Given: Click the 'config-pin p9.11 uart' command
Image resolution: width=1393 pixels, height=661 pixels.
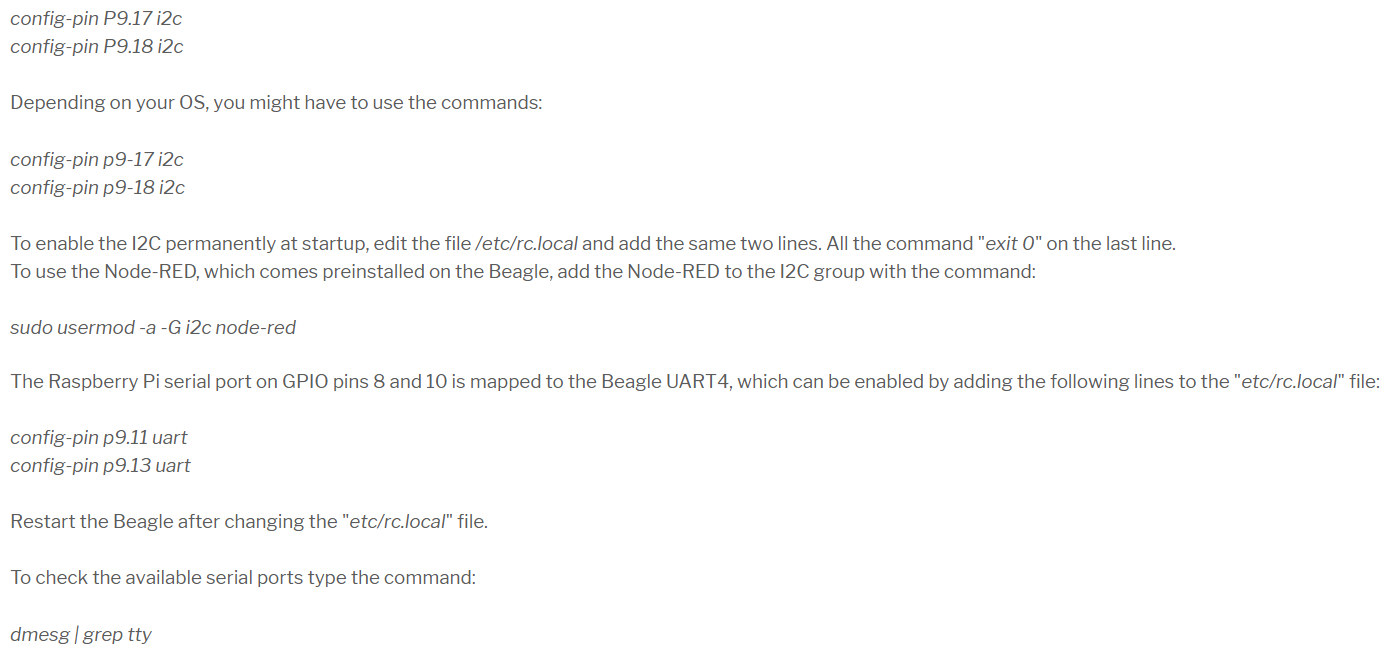Looking at the screenshot, I should 98,437.
